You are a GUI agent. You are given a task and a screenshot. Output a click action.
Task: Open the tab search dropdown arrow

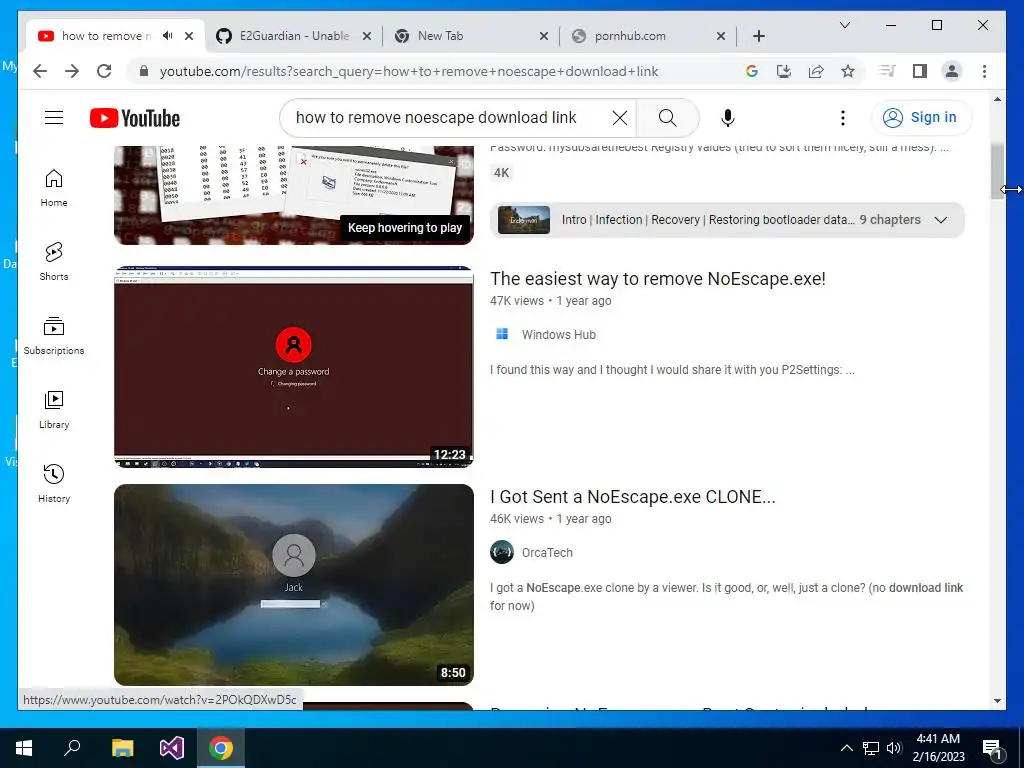(x=844, y=25)
